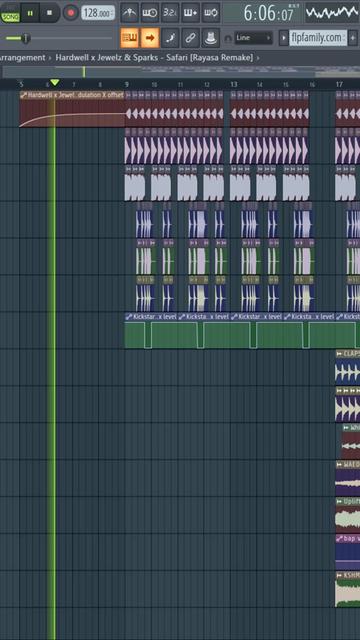Open the Line snap dropdown

pos(253,38)
